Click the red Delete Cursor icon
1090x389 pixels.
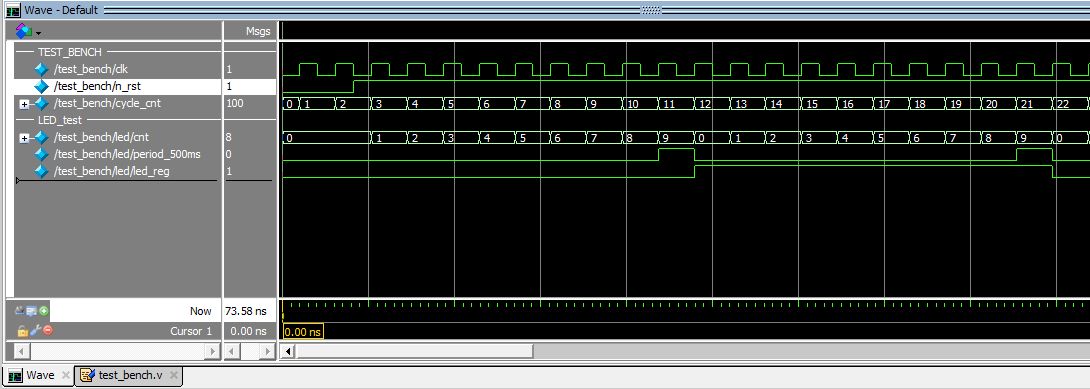[x=47, y=331]
